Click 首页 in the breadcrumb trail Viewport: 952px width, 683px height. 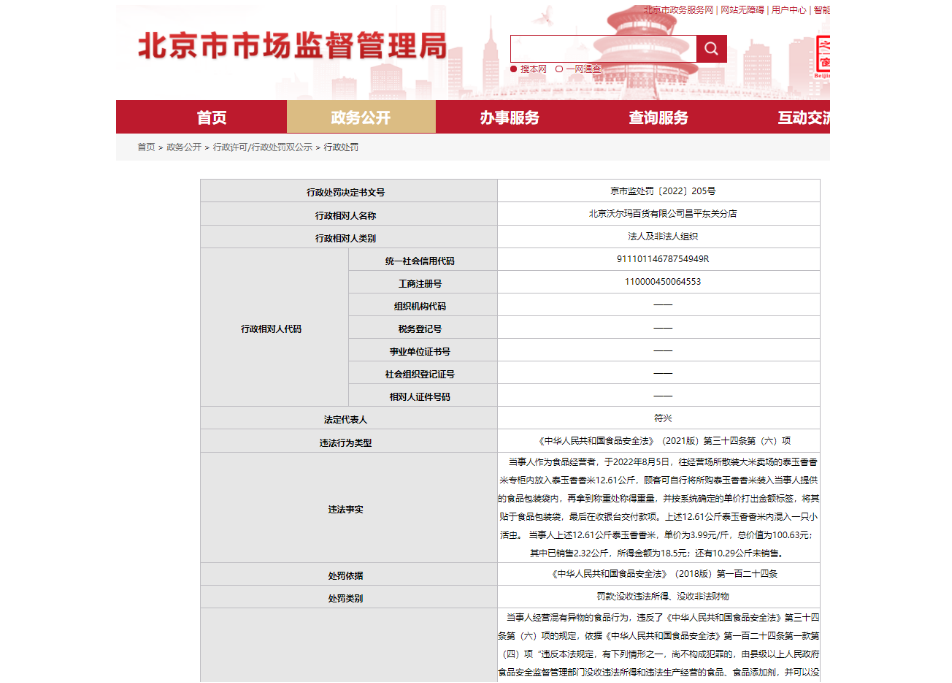click(x=146, y=147)
